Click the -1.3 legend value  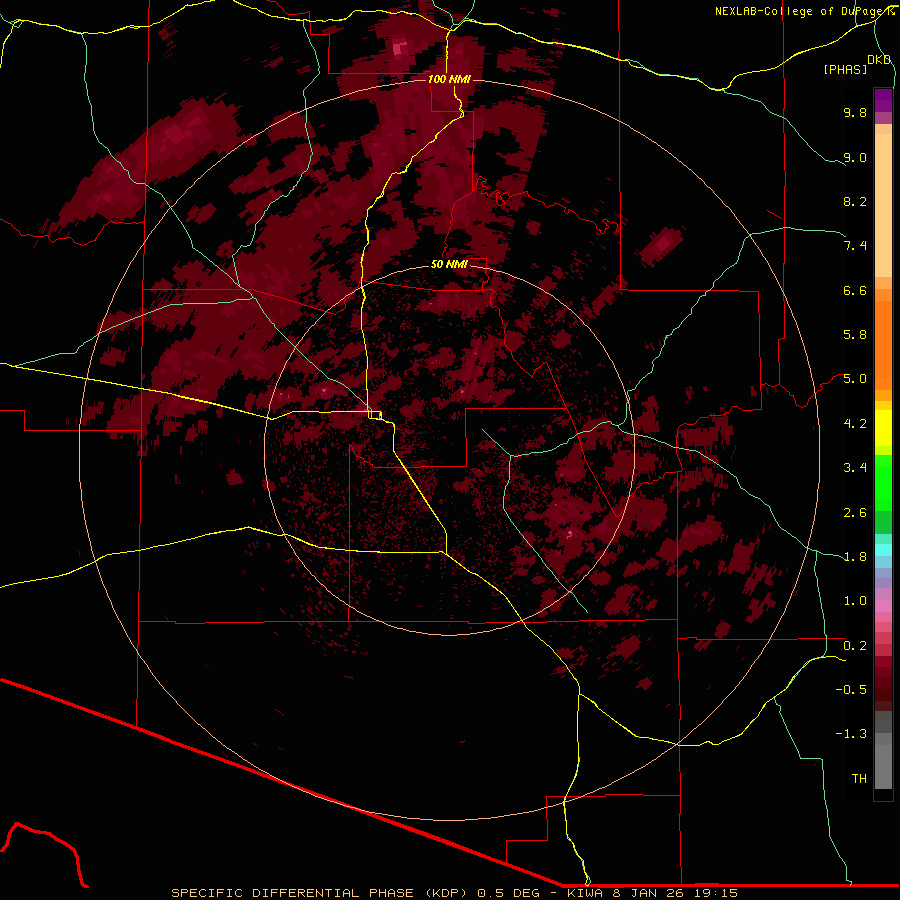[851, 734]
